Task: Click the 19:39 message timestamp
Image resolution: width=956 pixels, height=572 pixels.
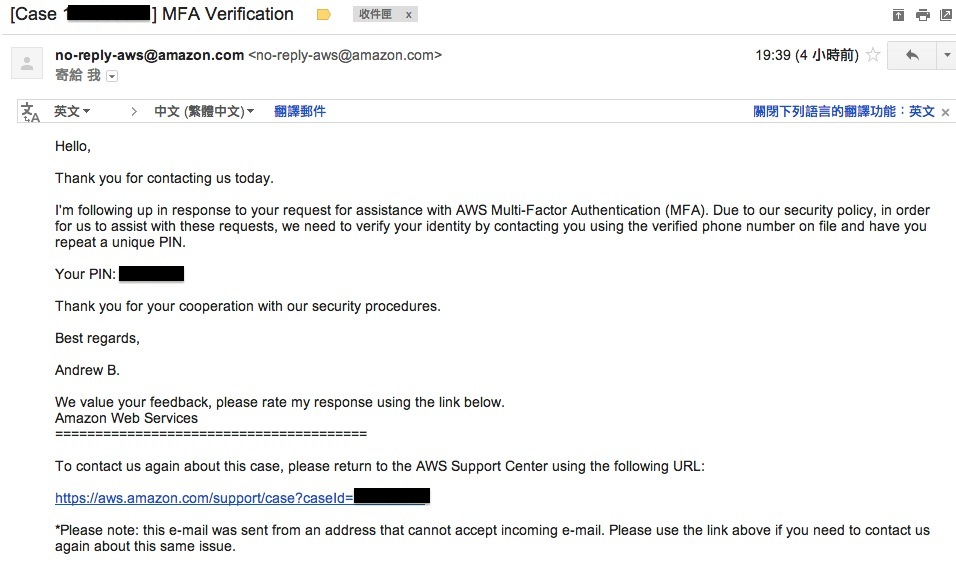Action: point(806,55)
